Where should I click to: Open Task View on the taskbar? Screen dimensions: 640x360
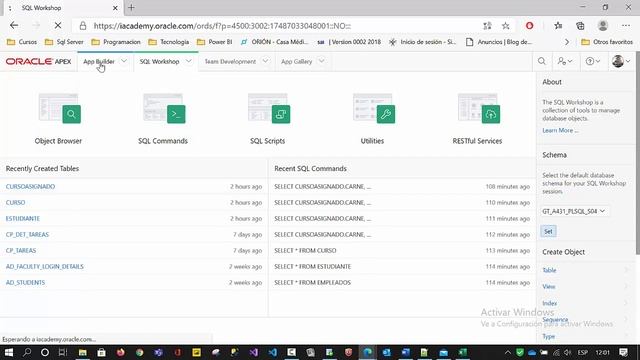click(62, 352)
